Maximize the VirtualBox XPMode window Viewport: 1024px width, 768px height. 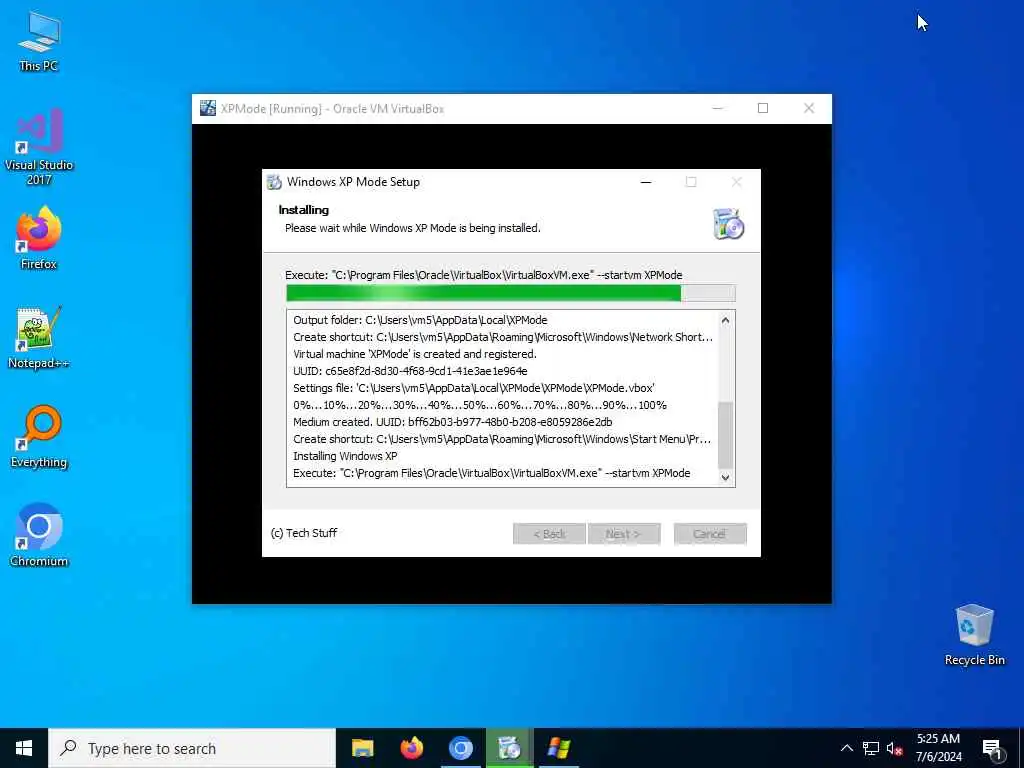[763, 108]
